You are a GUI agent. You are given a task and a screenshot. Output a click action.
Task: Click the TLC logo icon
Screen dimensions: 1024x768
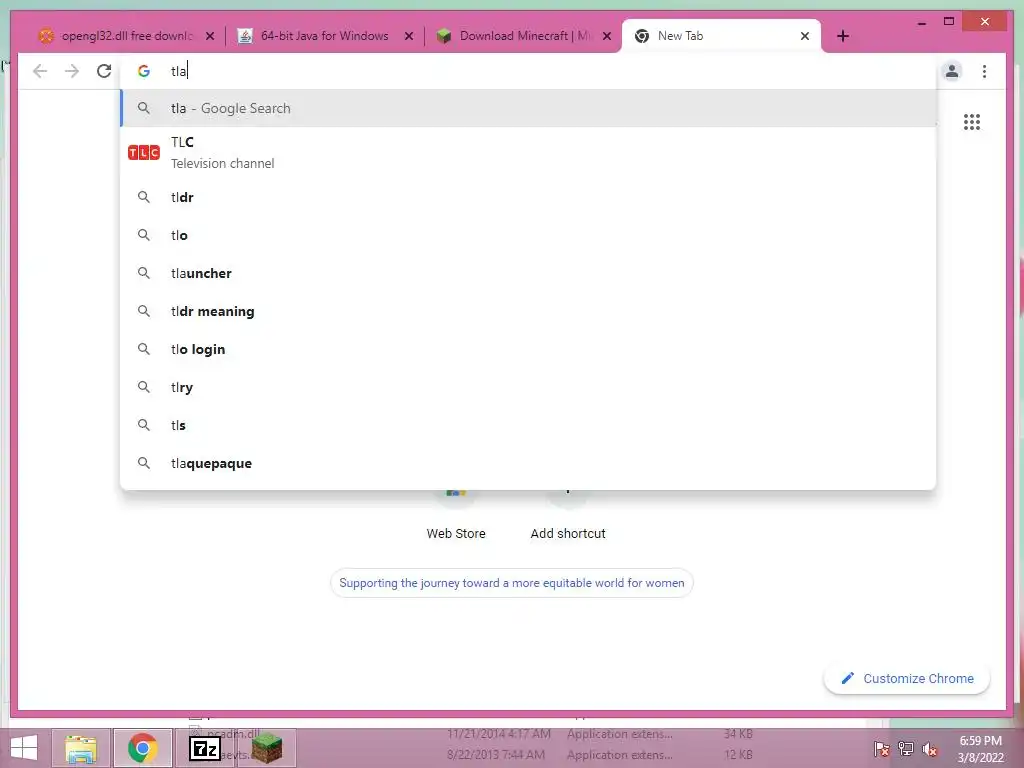144,153
